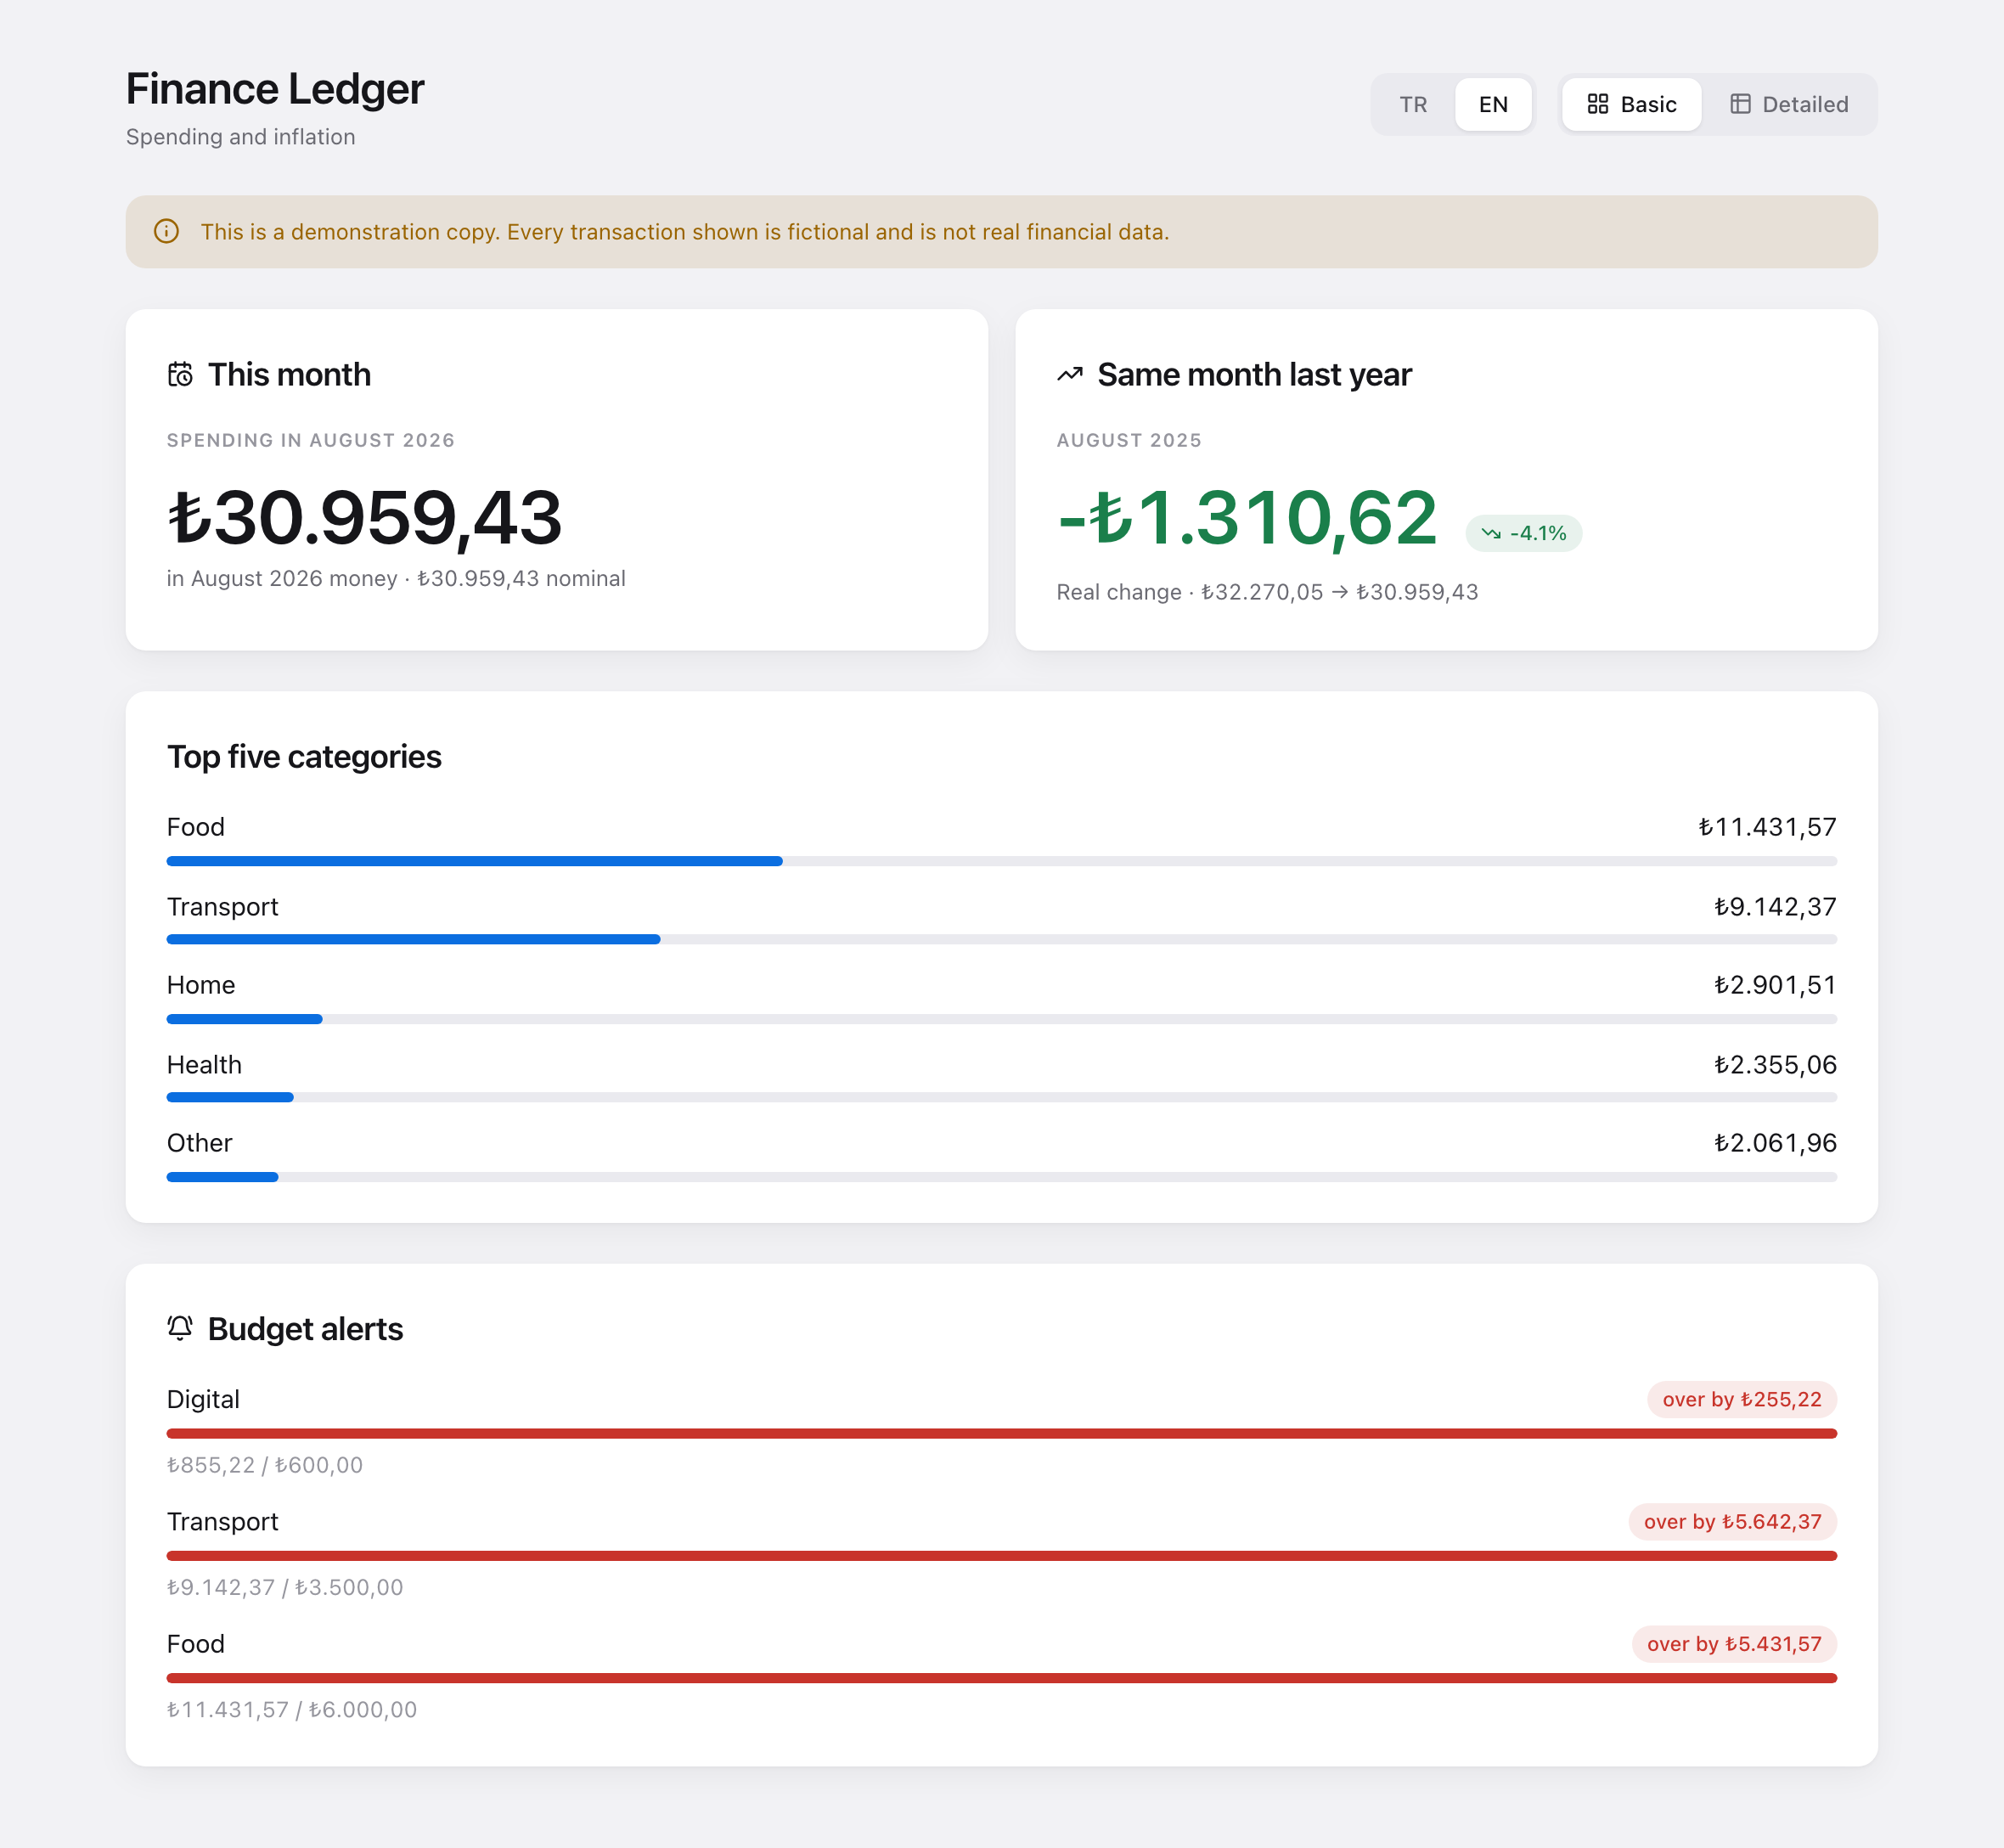Click the bell icon beside Budget alerts
This screenshot has width=2004, height=1848.
[x=180, y=1328]
